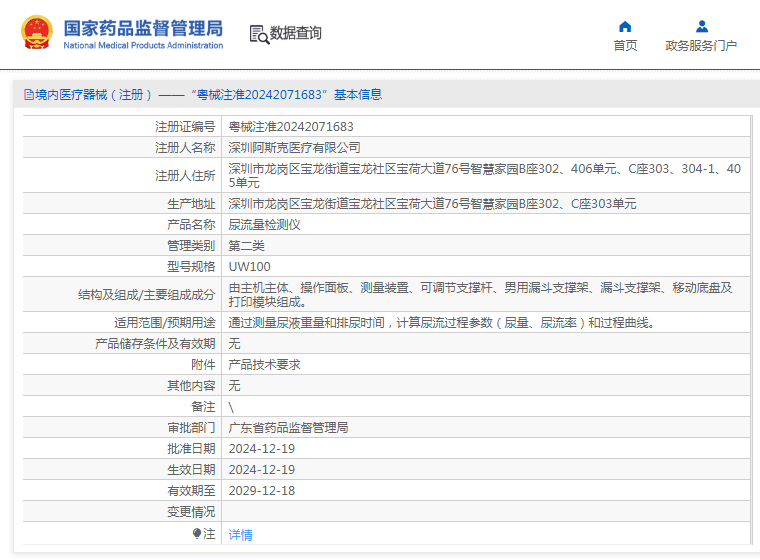Screen dimensions: 760x560
Task: Select the backslash value in 备注 row
Action: pyautogui.click(x=231, y=407)
